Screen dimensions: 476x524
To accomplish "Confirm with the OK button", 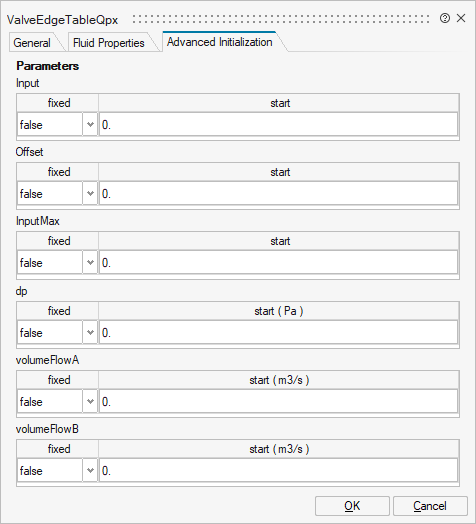I will [352, 506].
